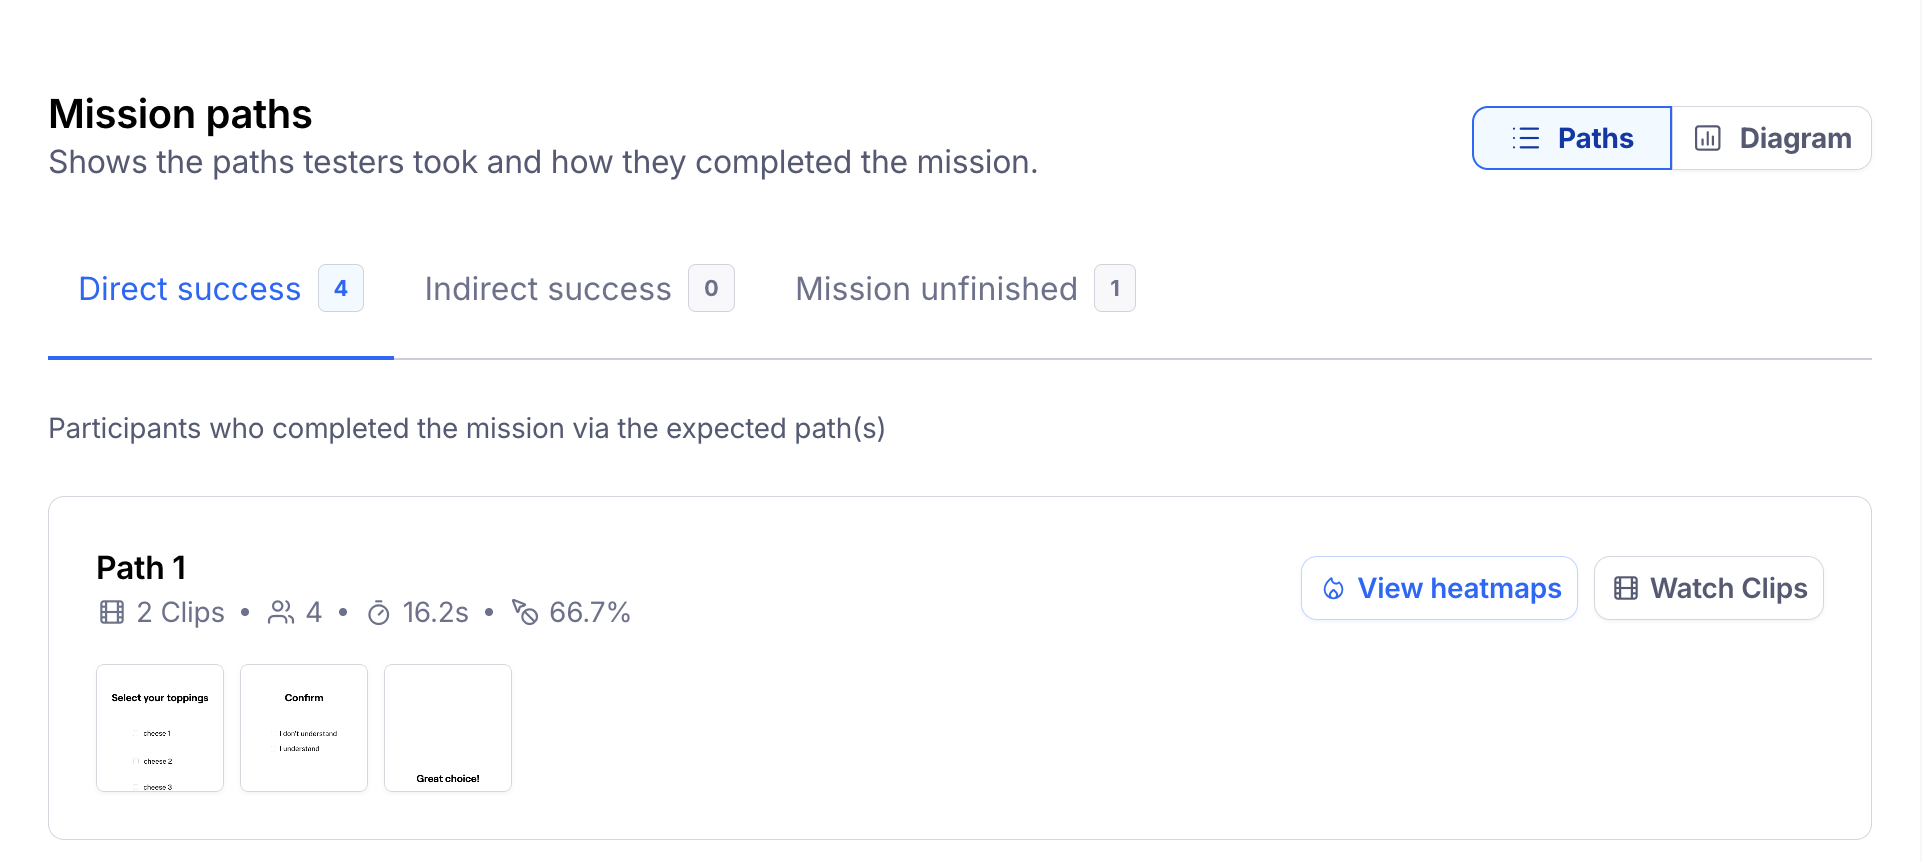The image size is (1922, 862).
Task: Click the Path 1 heading
Action: point(141,568)
